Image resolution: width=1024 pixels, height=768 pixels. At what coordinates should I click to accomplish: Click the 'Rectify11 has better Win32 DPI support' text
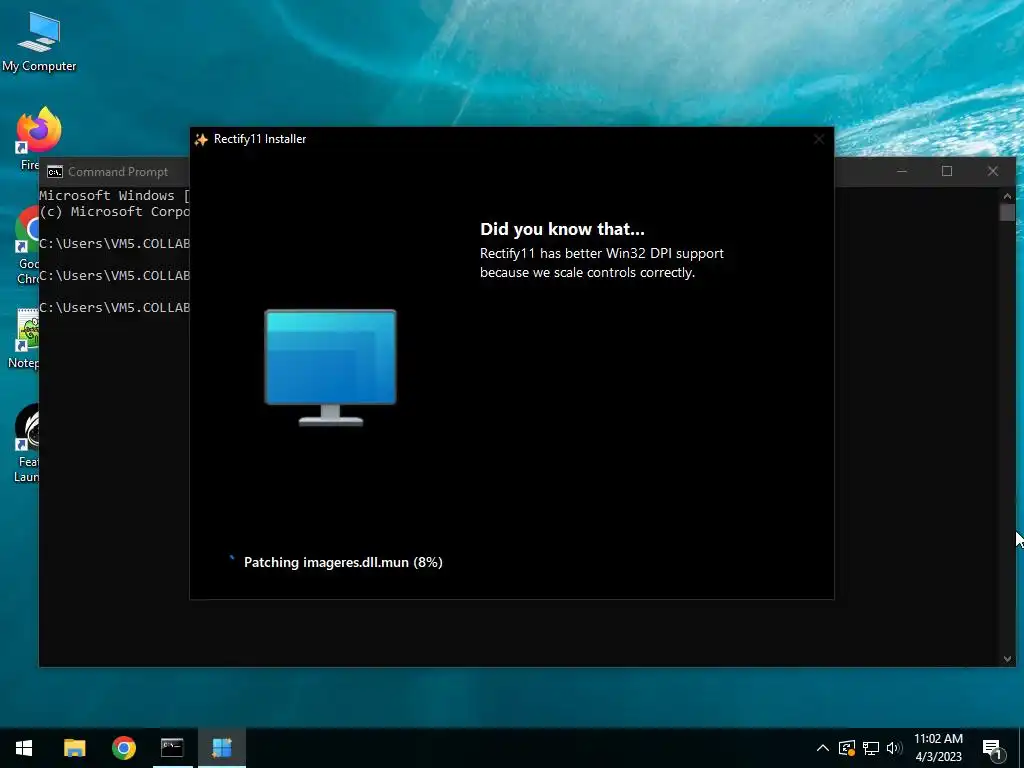tap(601, 253)
